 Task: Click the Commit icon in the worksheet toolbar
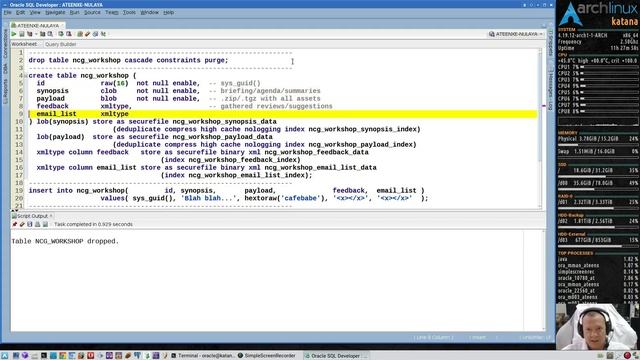coord(61,34)
